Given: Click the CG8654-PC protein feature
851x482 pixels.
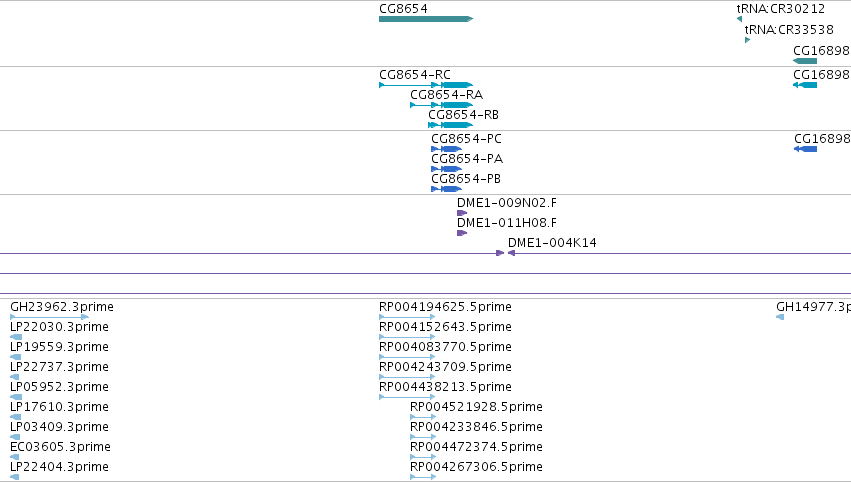Looking at the screenshot, I should click(446, 149).
